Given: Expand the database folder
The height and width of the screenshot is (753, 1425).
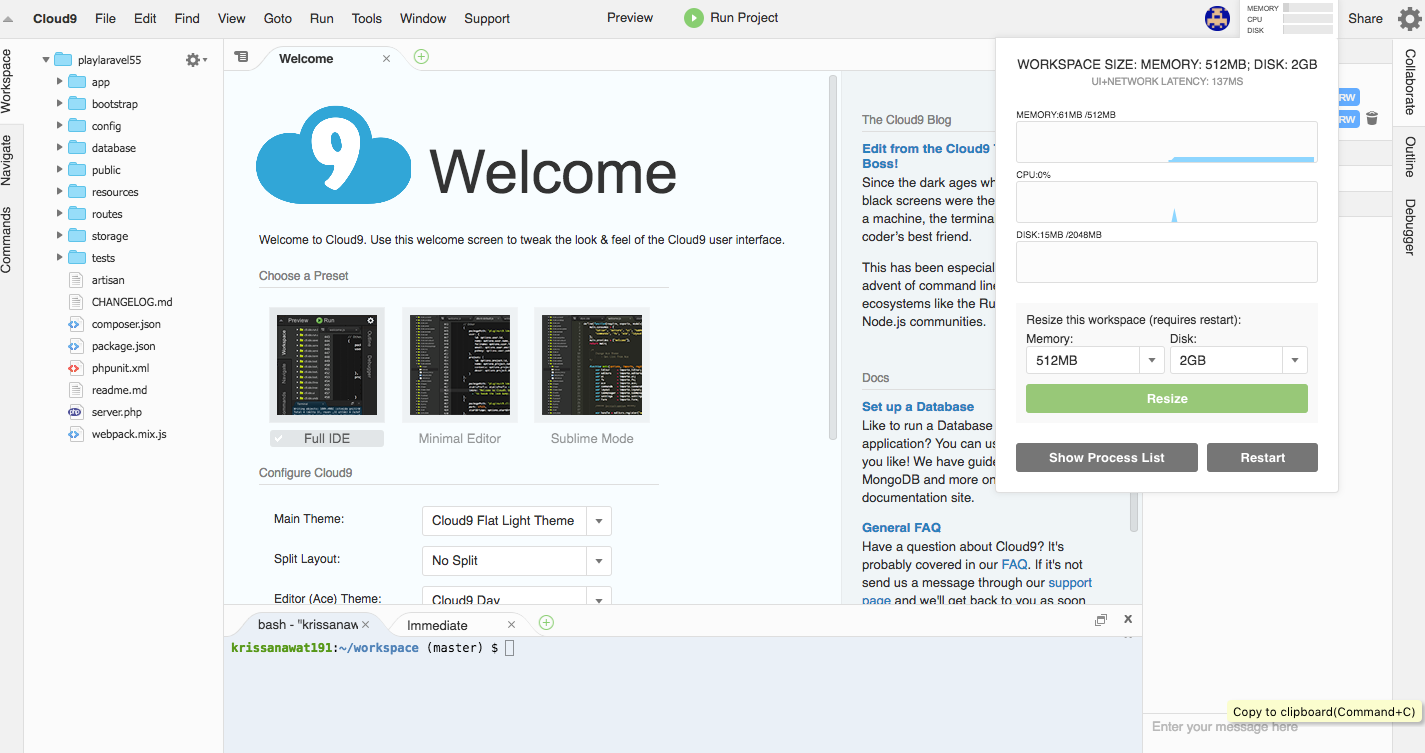Looking at the screenshot, I should click(60, 148).
